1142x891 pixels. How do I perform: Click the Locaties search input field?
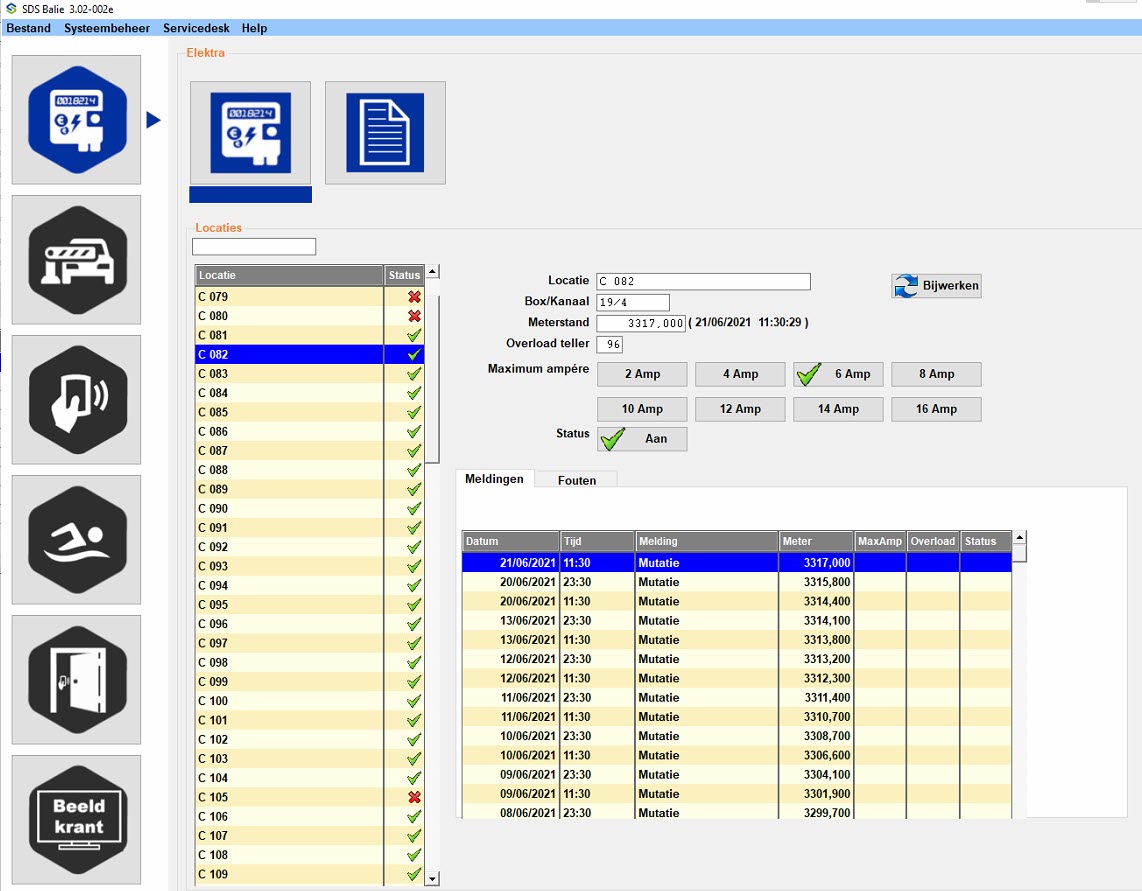click(254, 246)
